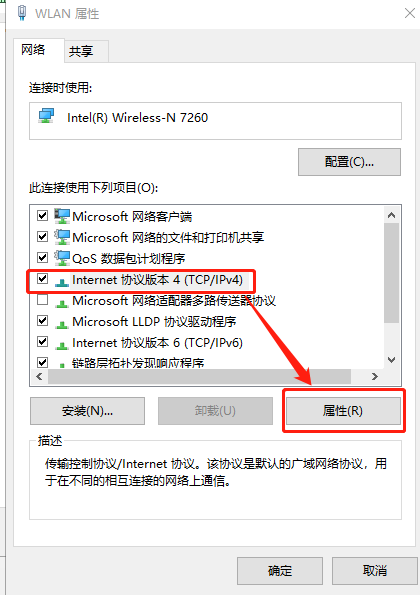The width and height of the screenshot is (420, 595).
Task: Select the 网络 tab
Action: point(33,49)
